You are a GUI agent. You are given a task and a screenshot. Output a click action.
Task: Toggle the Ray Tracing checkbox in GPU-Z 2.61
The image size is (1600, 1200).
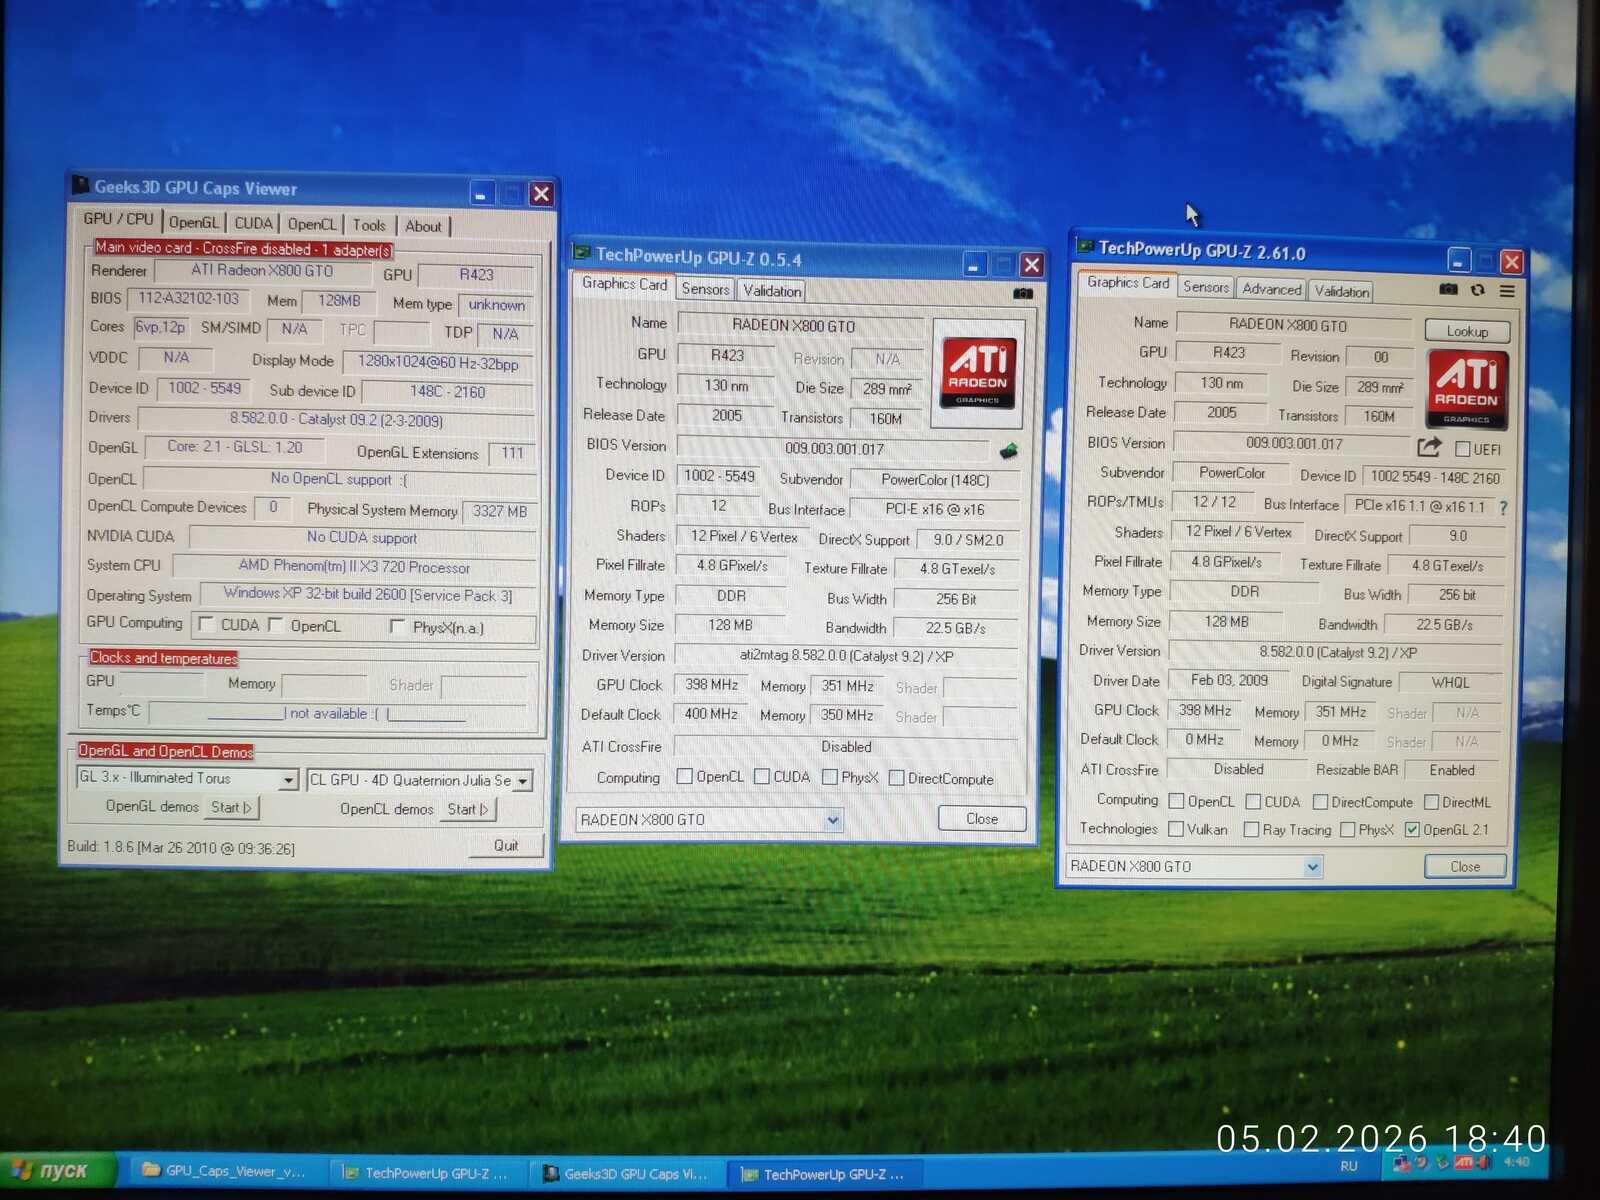click(x=1251, y=830)
